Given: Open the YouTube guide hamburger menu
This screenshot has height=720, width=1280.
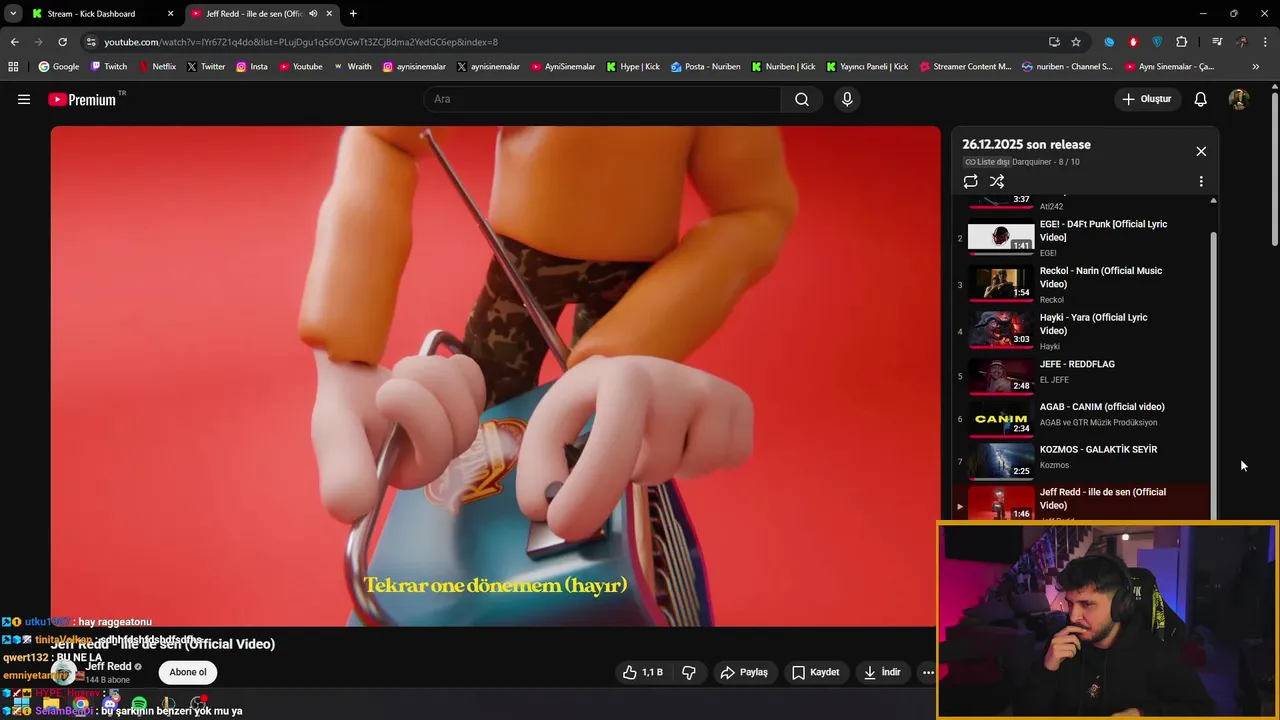Looking at the screenshot, I should click(x=24, y=99).
